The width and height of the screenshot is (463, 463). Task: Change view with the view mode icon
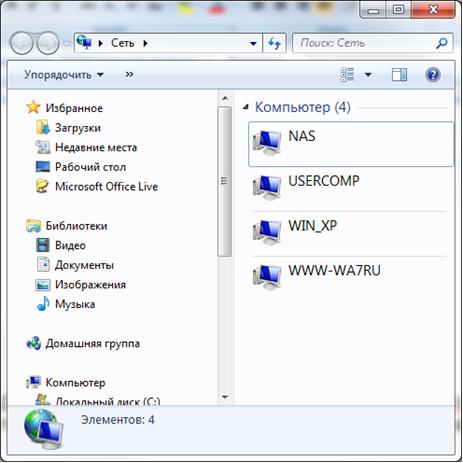[347, 75]
